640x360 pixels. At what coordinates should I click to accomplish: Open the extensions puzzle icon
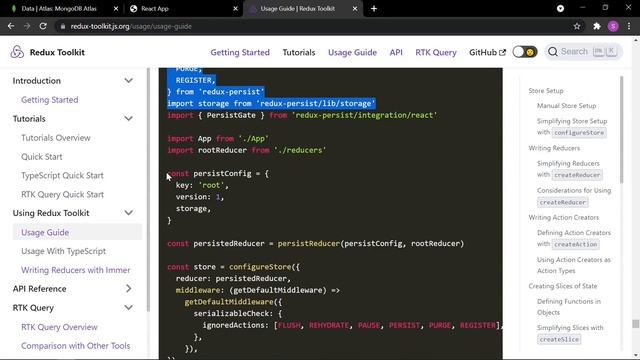pos(597,26)
